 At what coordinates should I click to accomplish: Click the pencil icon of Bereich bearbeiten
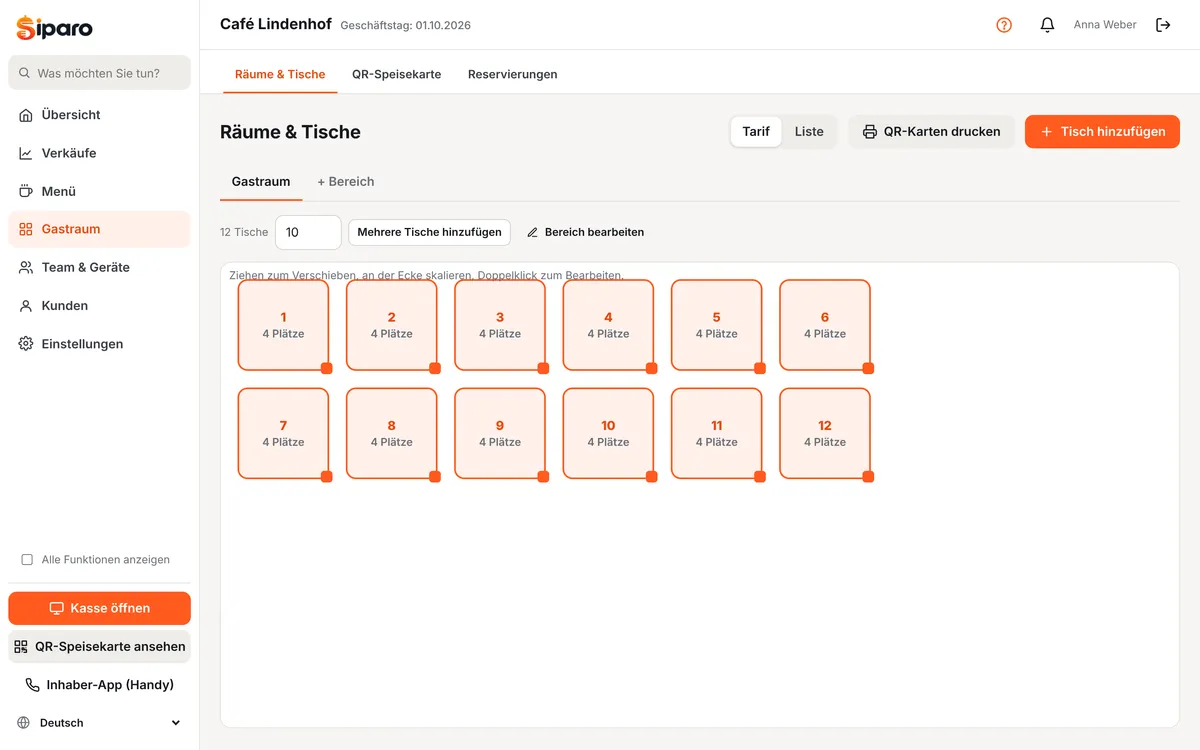533,232
